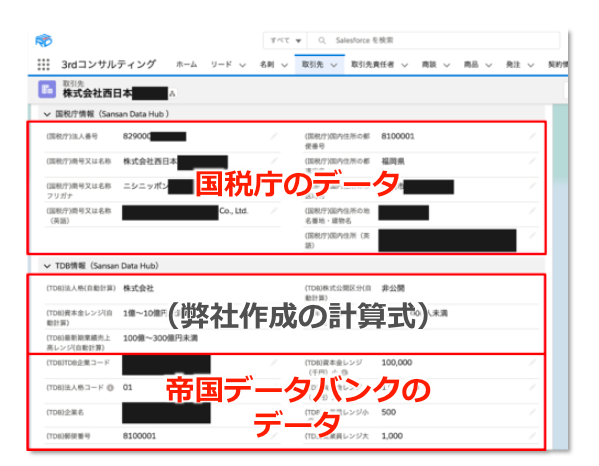Click the search magnifier icon
This screenshot has height=466, width=599.
click(322, 40)
